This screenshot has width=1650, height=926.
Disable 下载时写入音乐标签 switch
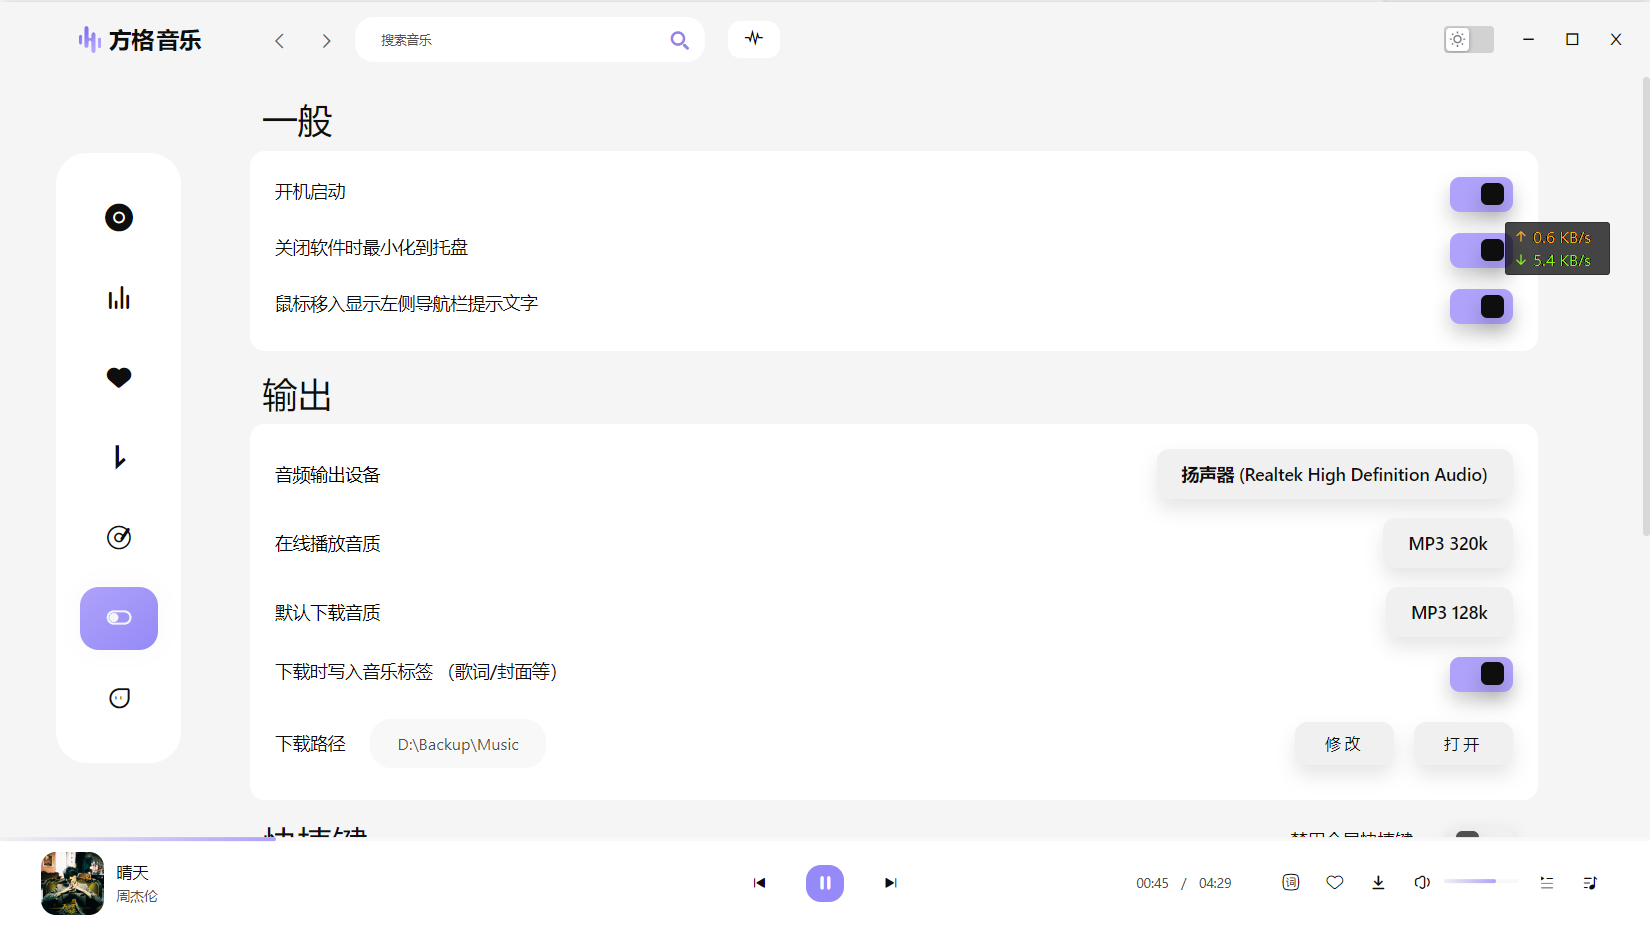[1480, 674]
